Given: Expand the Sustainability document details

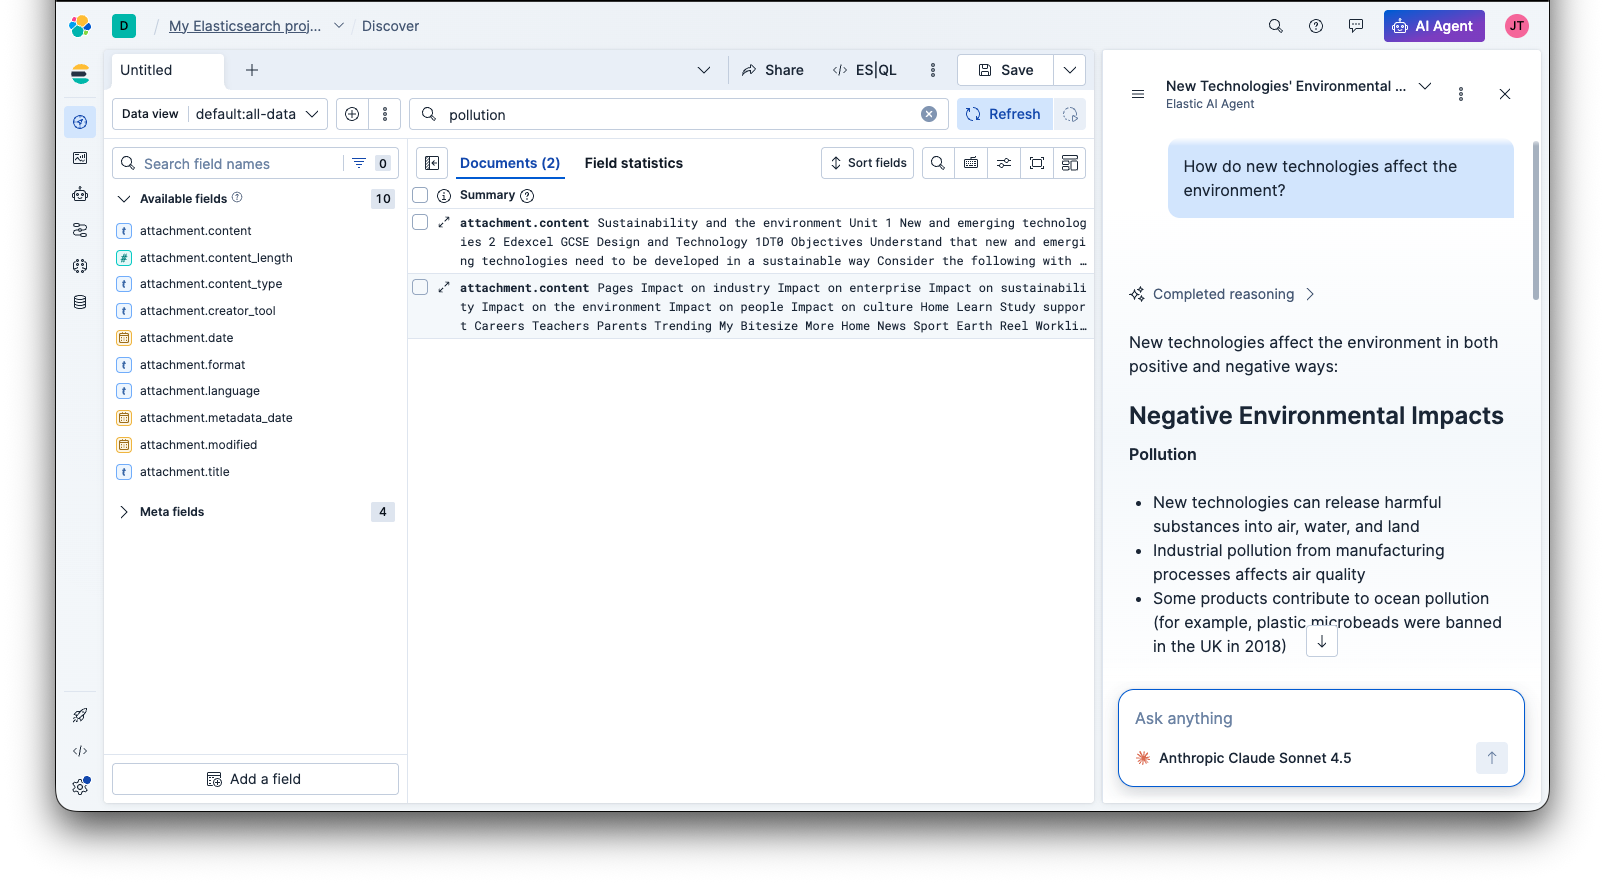Looking at the screenshot, I should (x=444, y=222).
